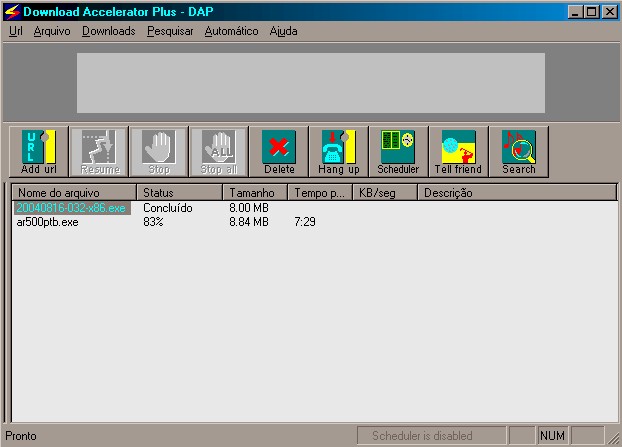
Task: Click the DAP lightning icon in title bar
Action: [12, 12]
